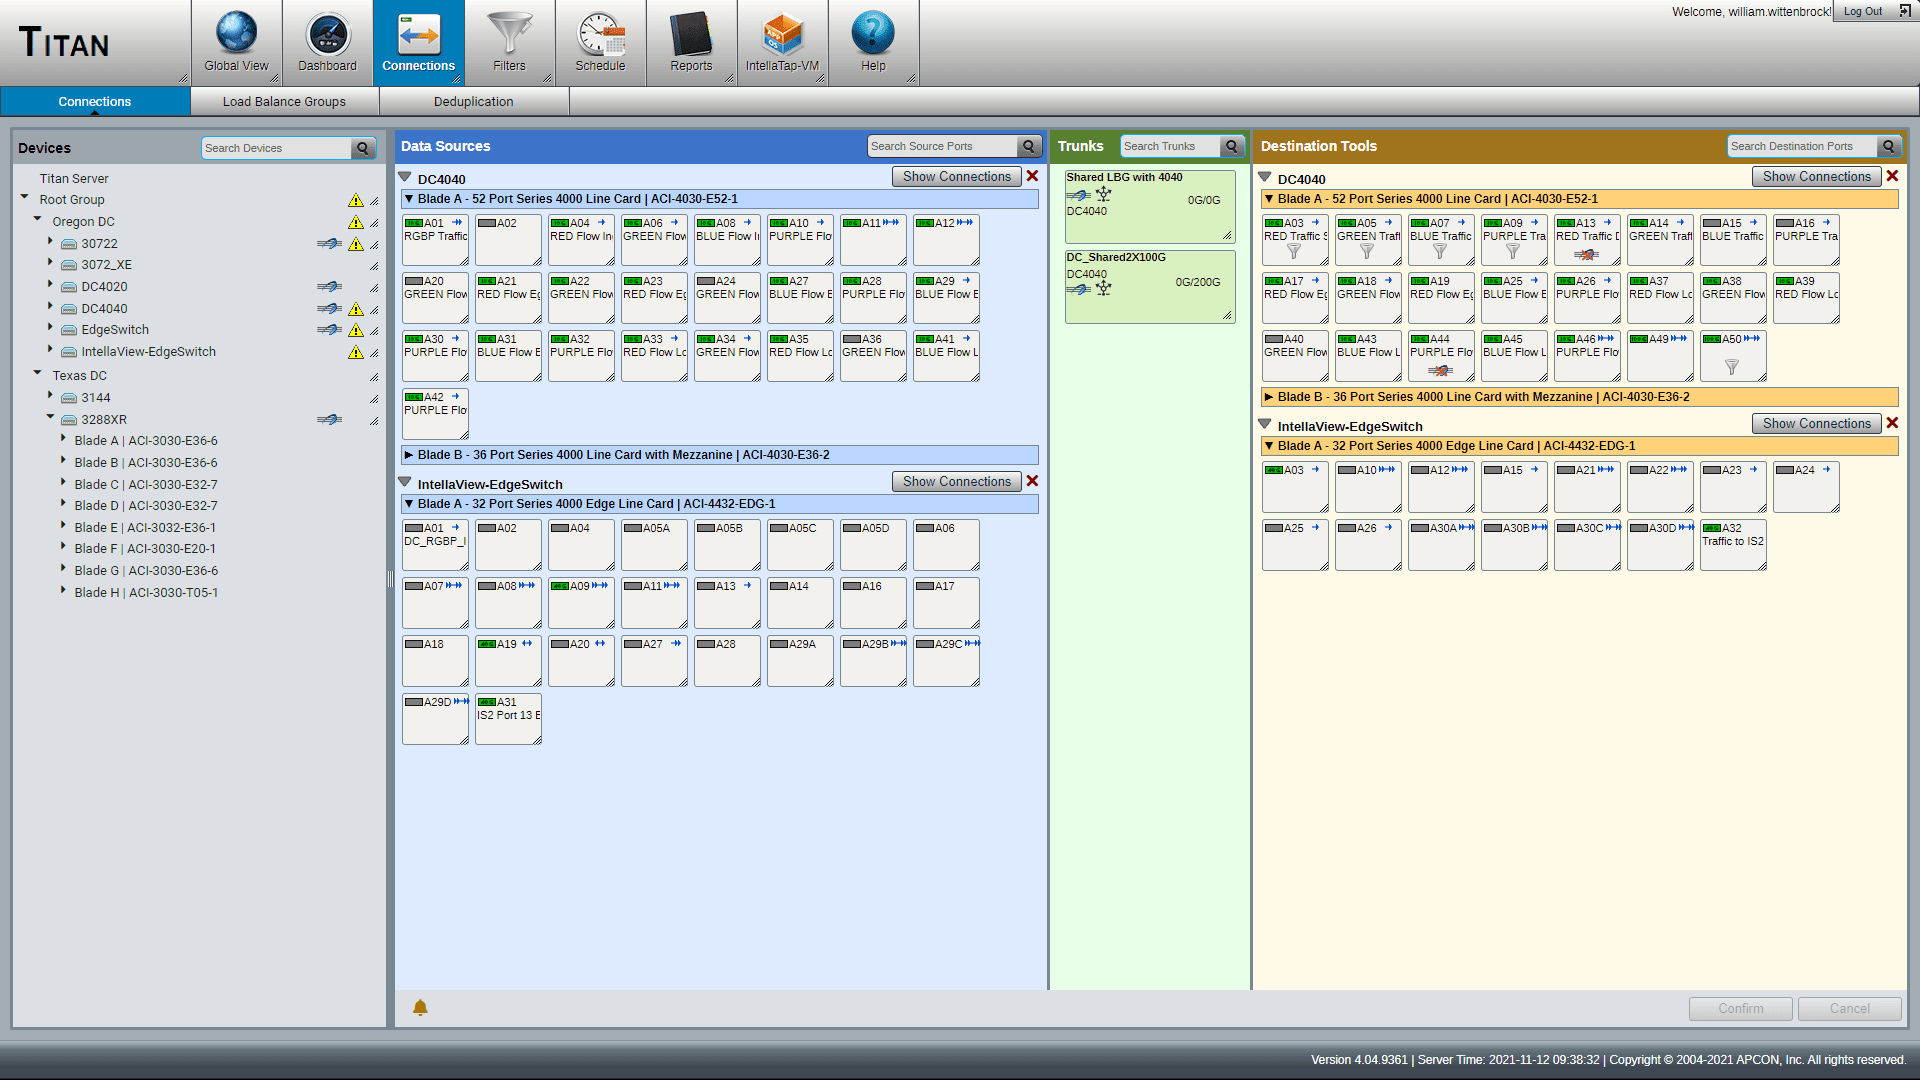Expand the Oregon DC tree item
This screenshot has width=1920, height=1080.
click(38, 220)
